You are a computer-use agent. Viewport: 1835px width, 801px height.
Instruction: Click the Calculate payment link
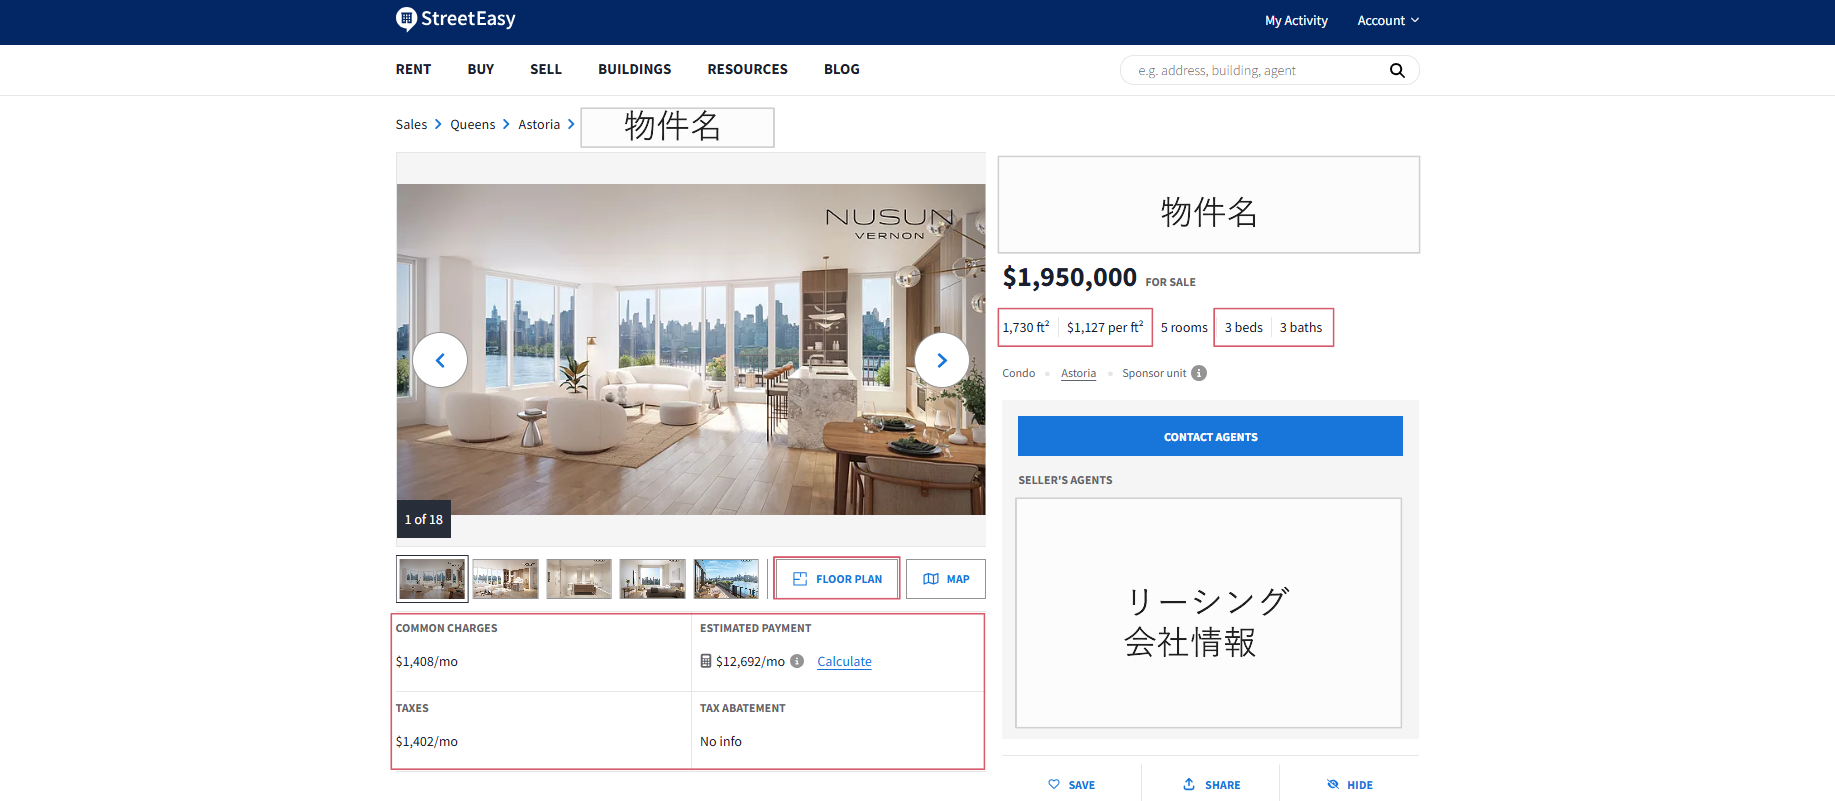coord(844,662)
